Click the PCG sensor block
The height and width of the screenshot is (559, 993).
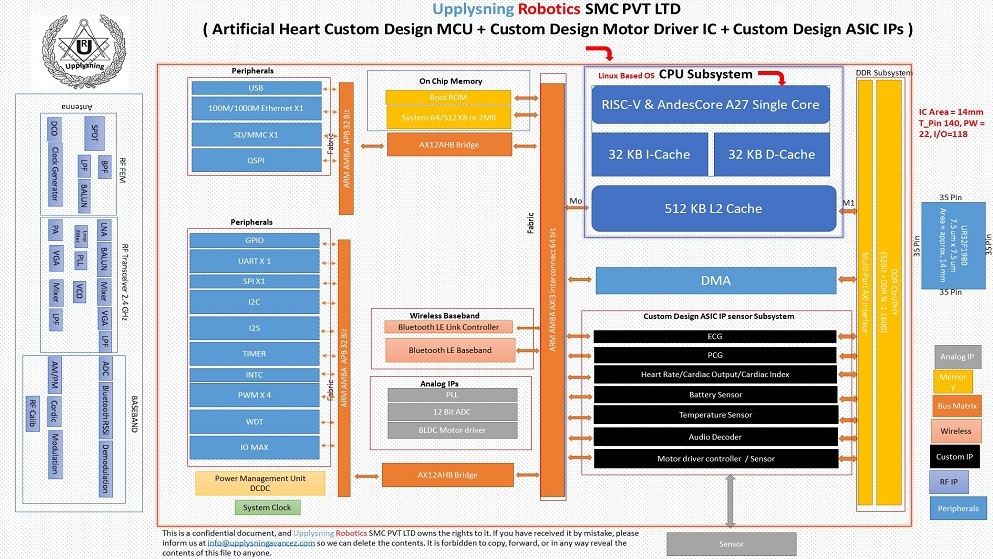coord(715,355)
